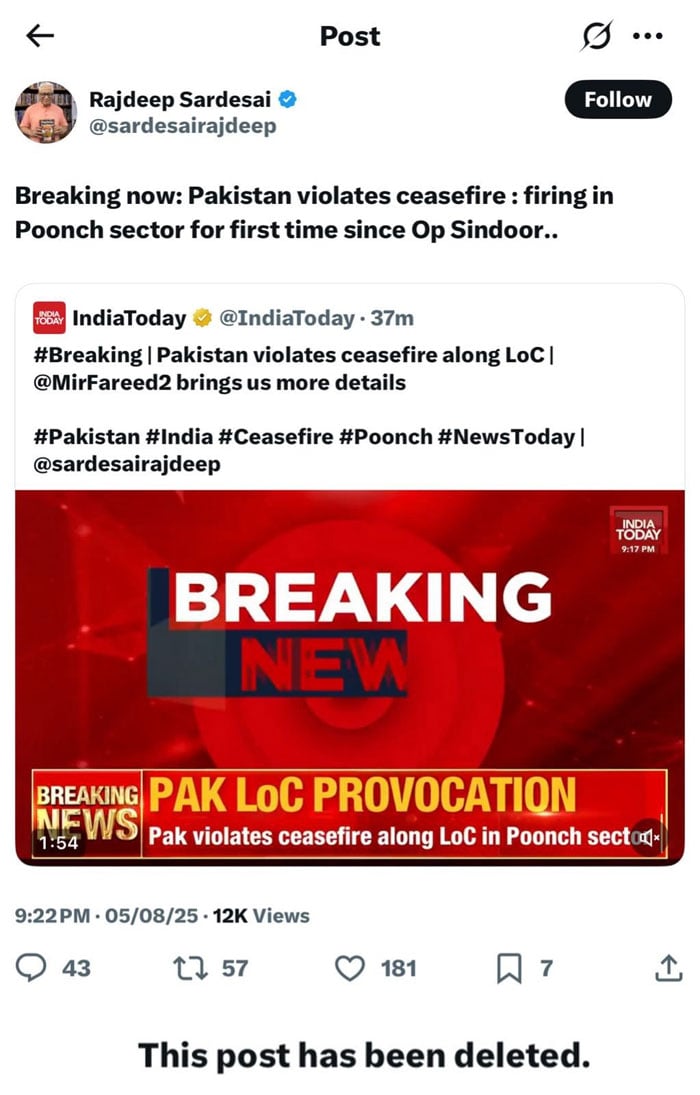Follow Rajdeep Sardesai
Viewport: 700px width, 1095px height.
pos(617,99)
